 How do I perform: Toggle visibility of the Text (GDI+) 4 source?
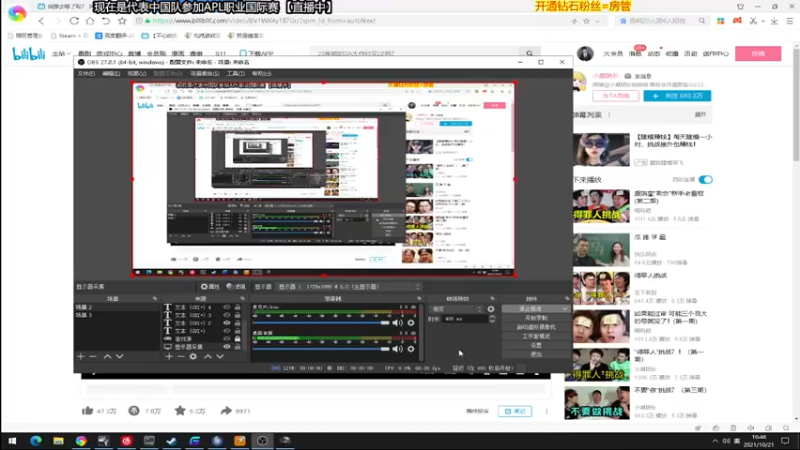click(x=227, y=307)
